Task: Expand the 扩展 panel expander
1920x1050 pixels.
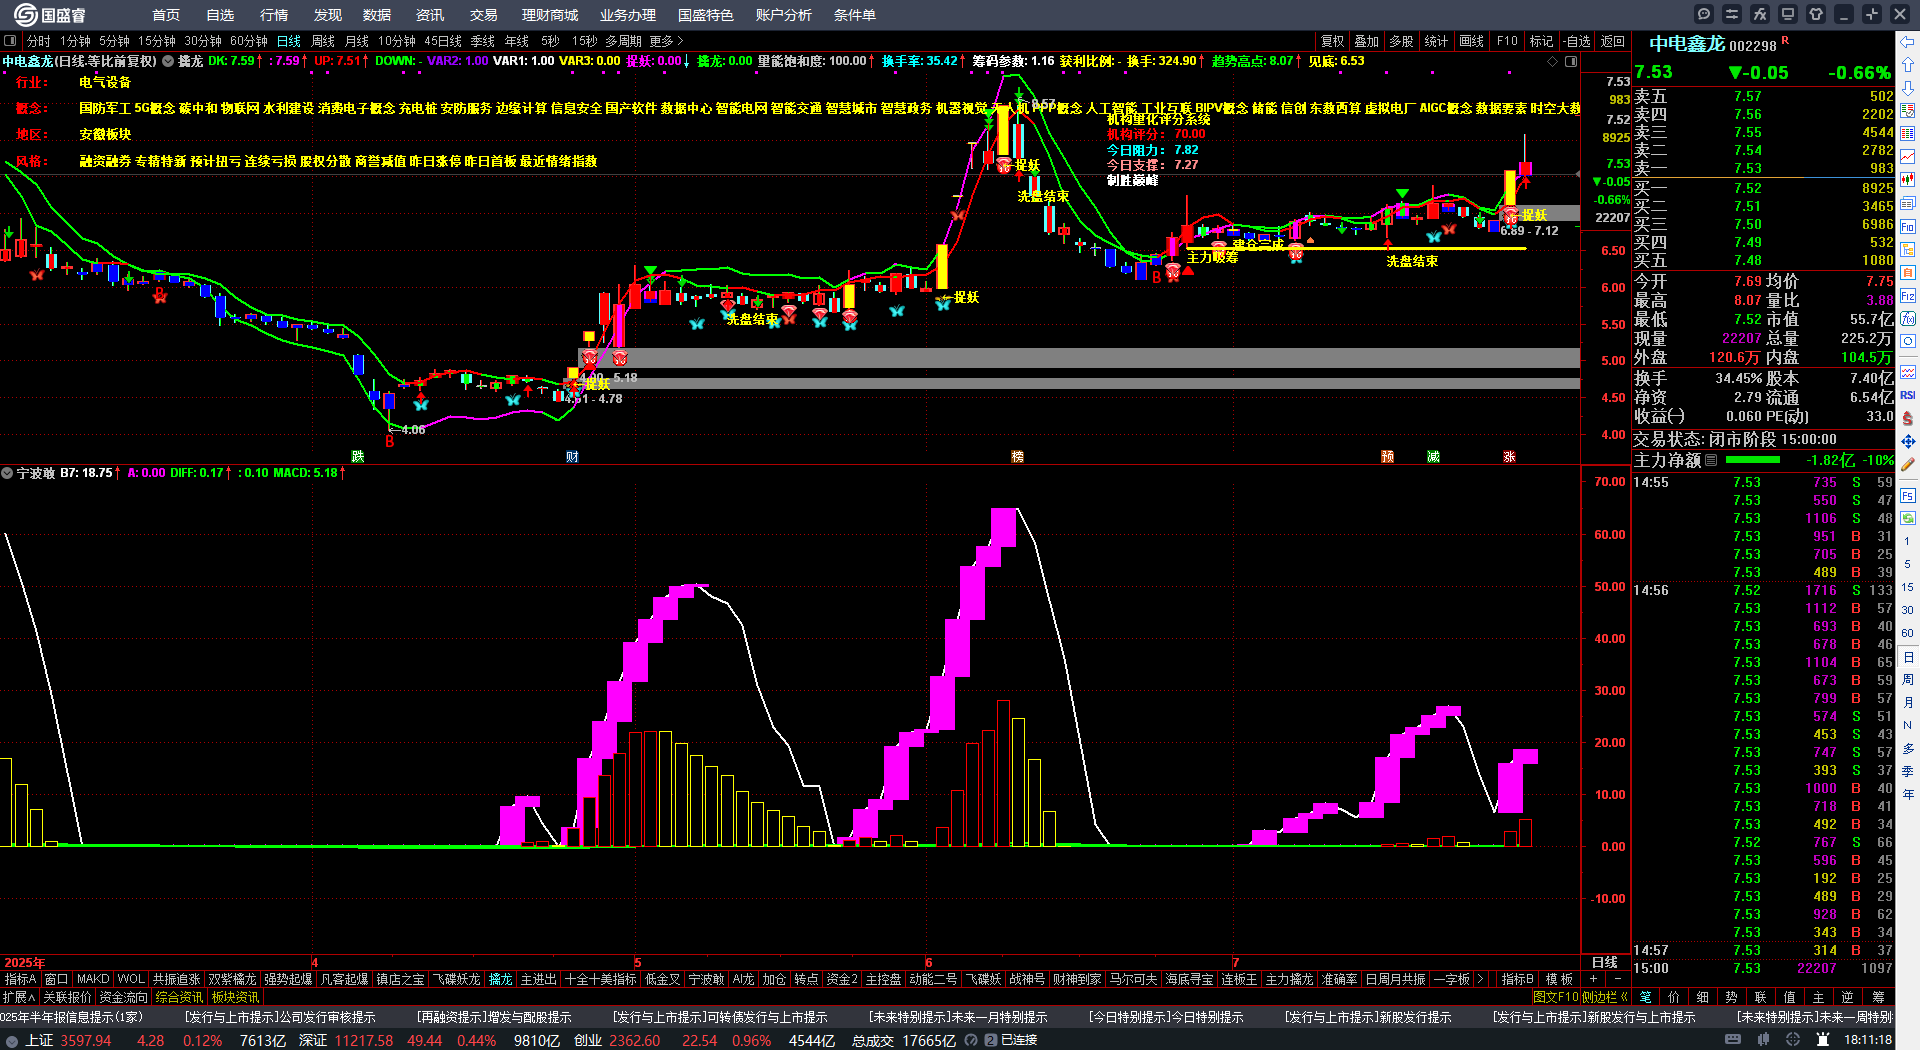Action: pos(19,997)
